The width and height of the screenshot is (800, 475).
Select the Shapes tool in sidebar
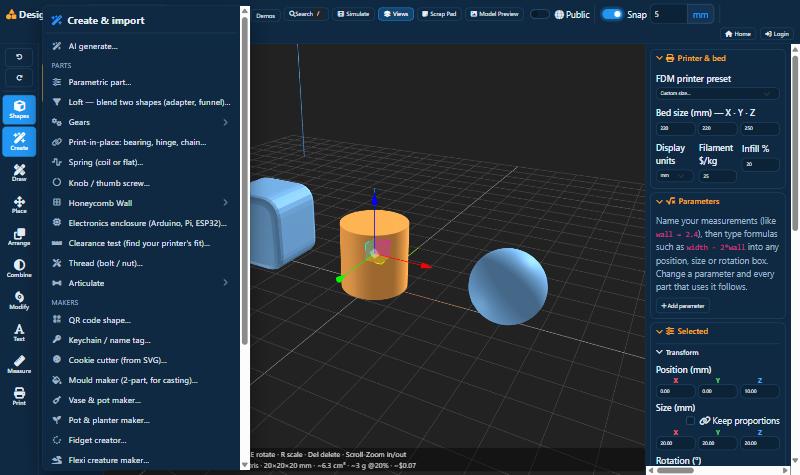click(x=19, y=109)
